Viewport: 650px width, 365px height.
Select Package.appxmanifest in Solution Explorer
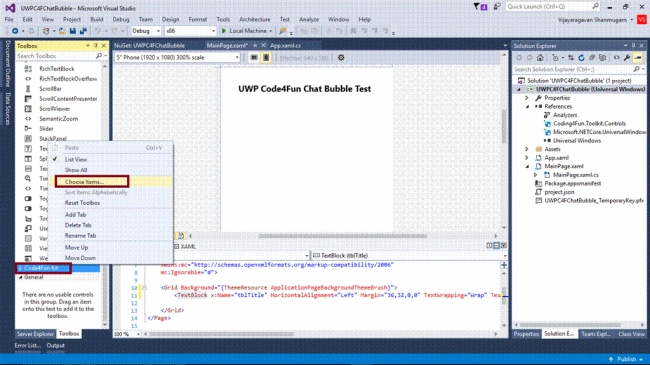pyautogui.click(x=572, y=184)
